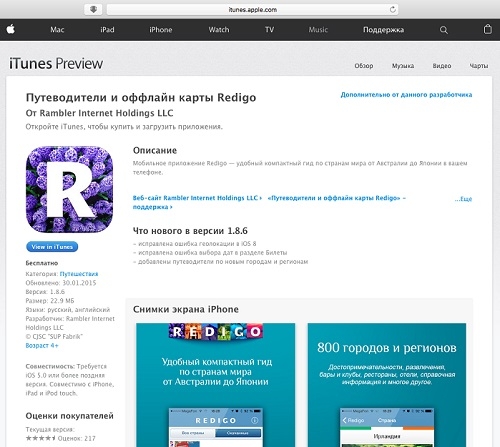Click the Redigo purple app icon
Screen dimensions: 500x447
pyautogui.click(x=69, y=189)
